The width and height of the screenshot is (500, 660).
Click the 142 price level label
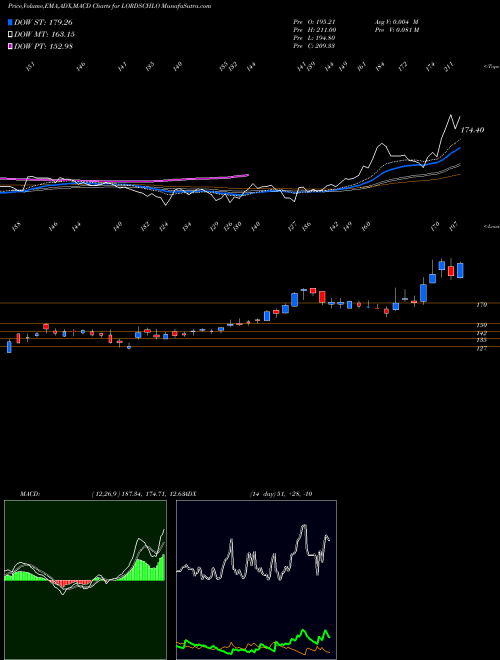[x=482, y=333]
